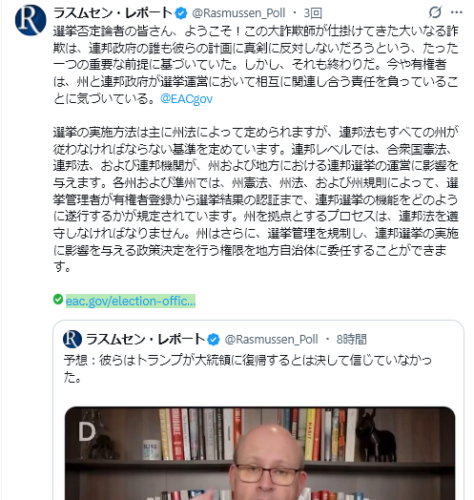Click the main post's first paragraph text
This screenshot has width=474, height=500.
coord(256,65)
